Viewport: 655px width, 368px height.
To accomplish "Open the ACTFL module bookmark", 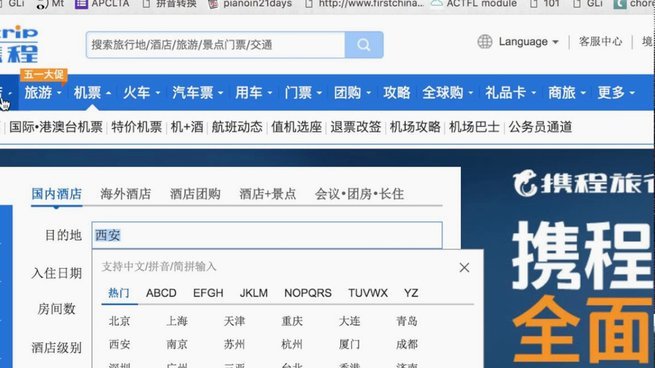I will [x=474, y=4].
